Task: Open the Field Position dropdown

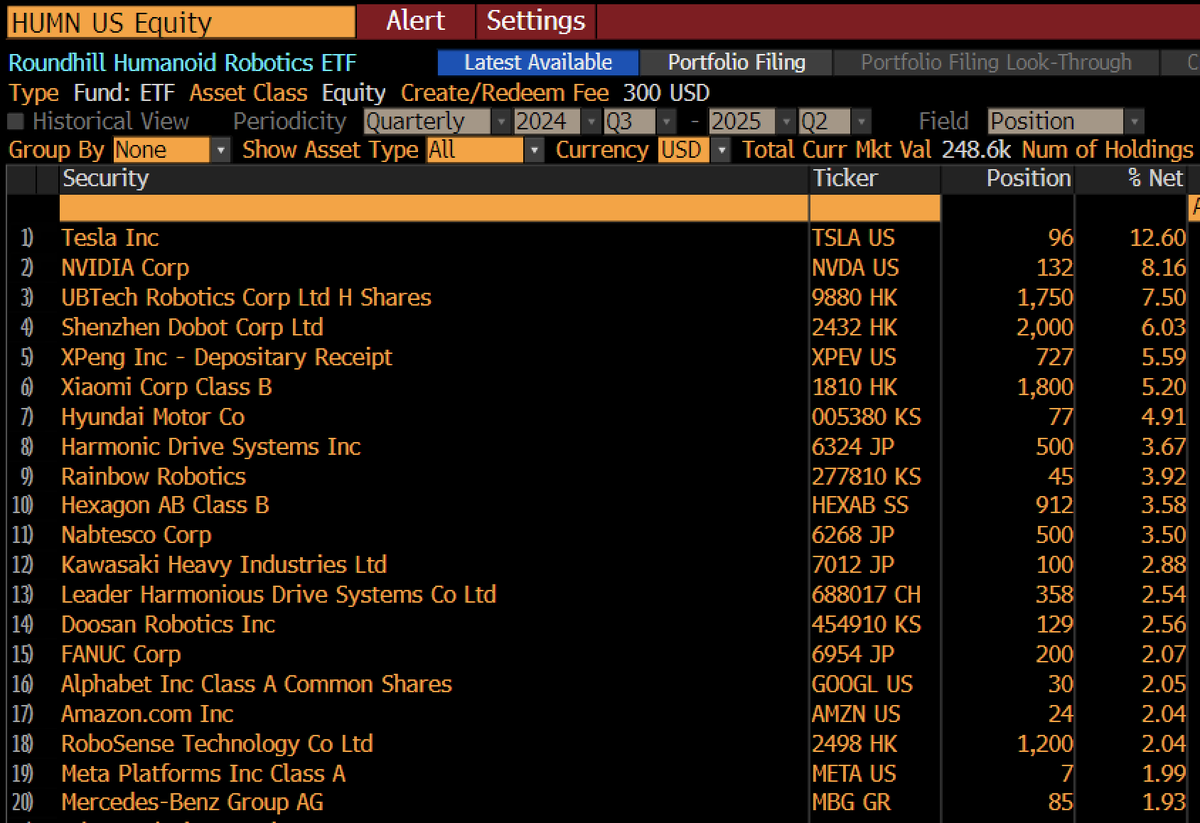Action: (1065, 122)
